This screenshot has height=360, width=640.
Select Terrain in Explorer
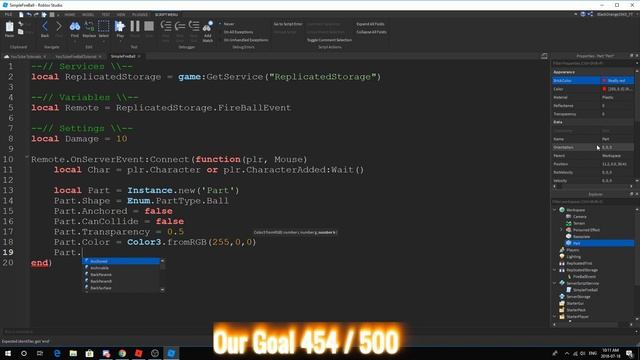(579, 223)
